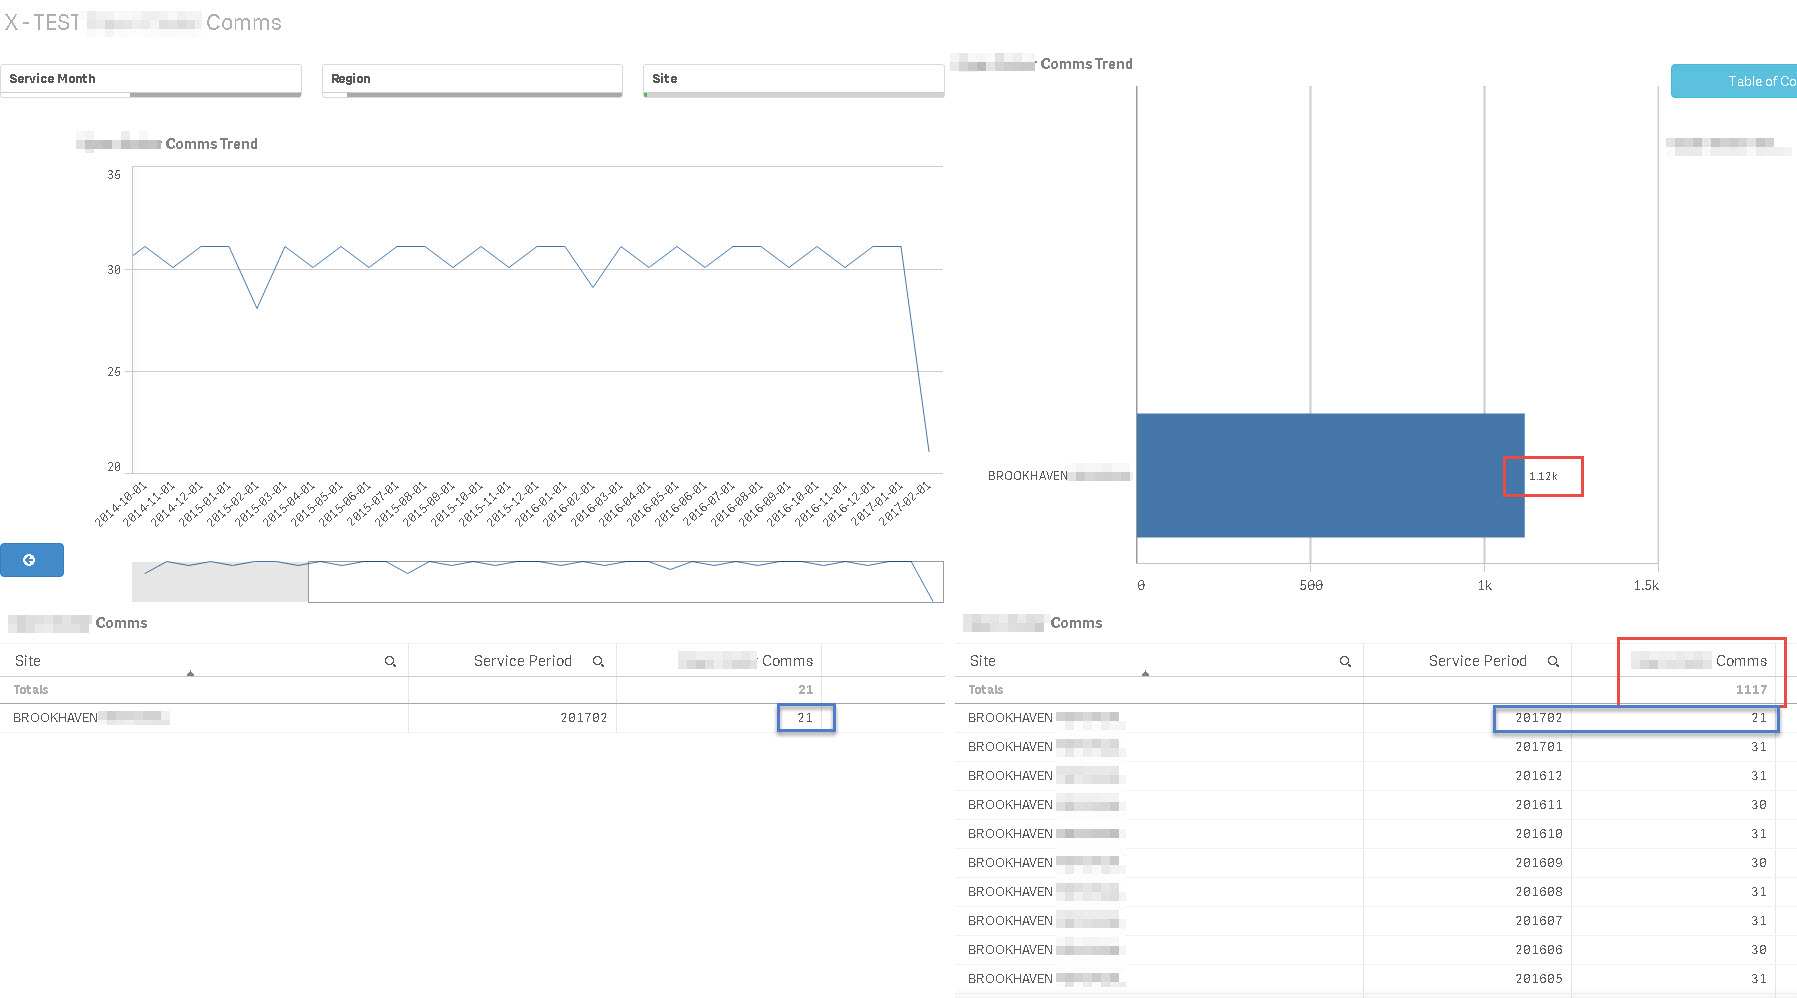Search the Site column in left table
Screen dimensions: 1797x998
390,662
